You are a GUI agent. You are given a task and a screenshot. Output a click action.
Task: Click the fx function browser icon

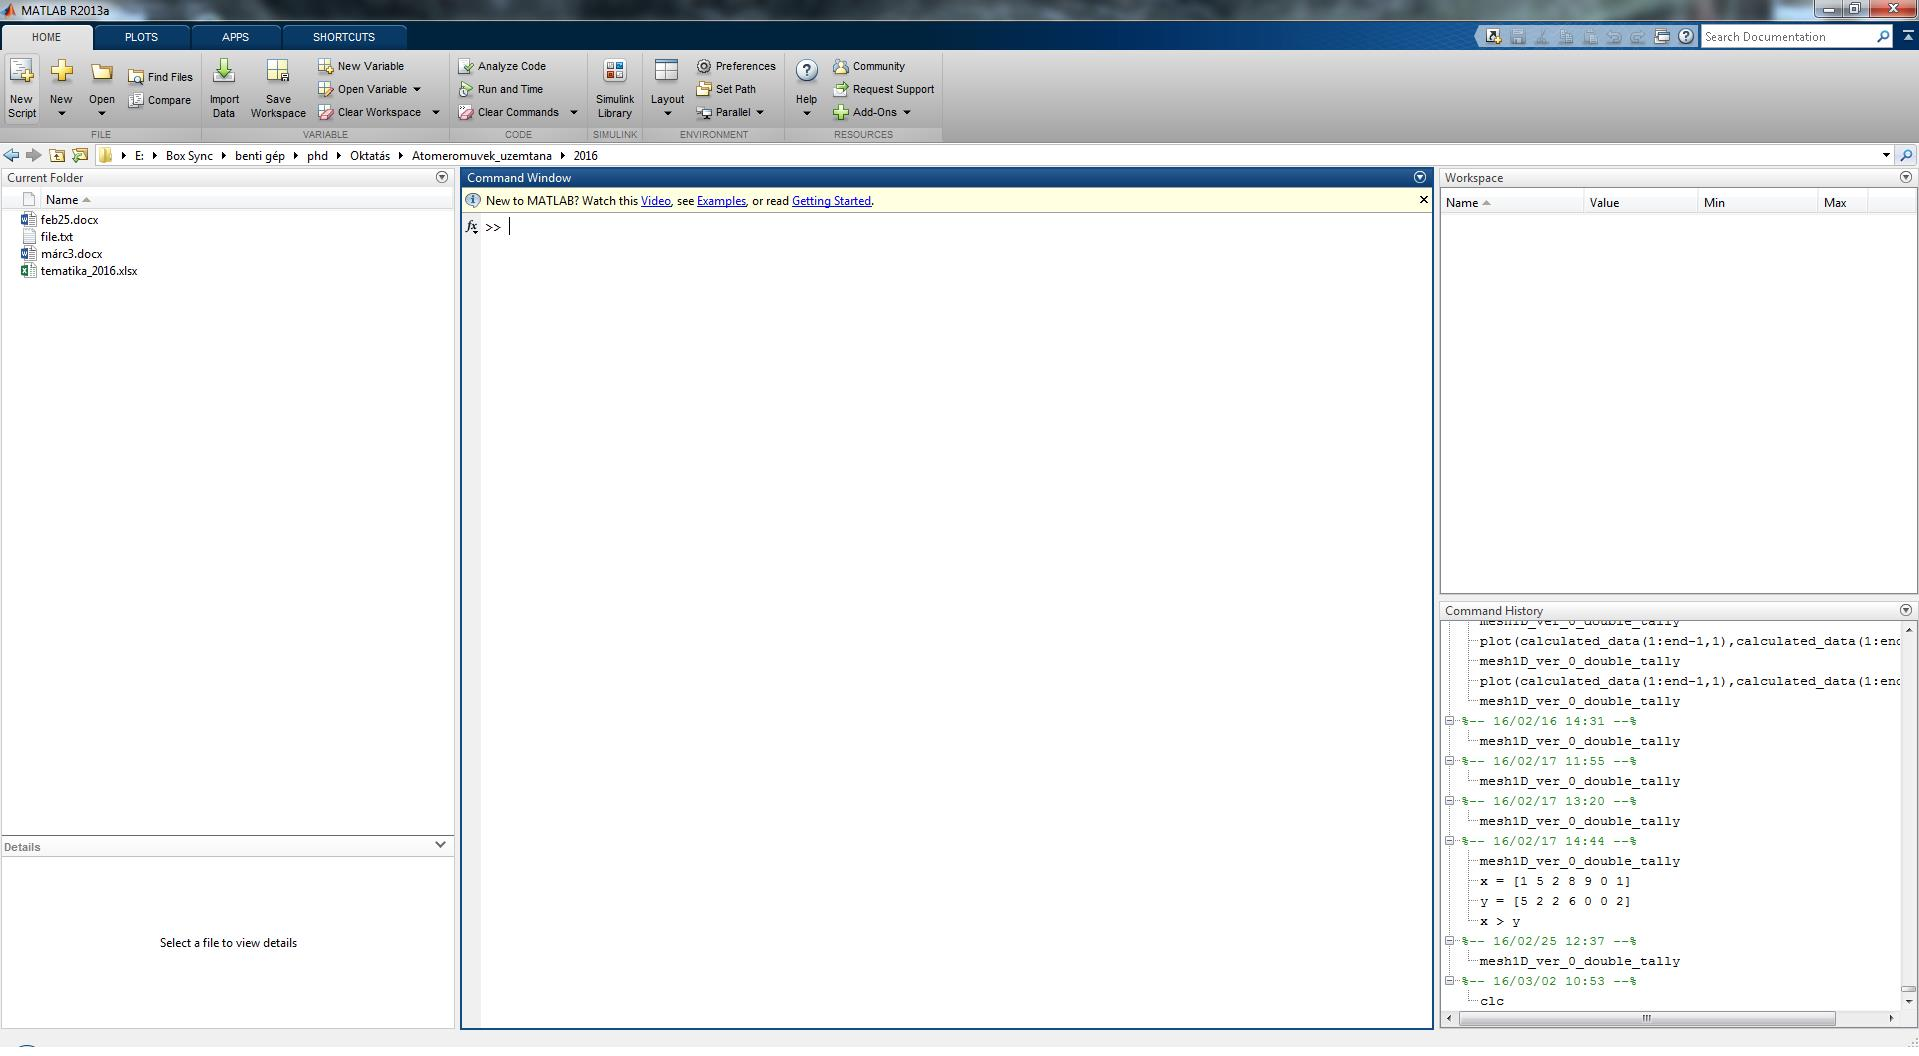point(472,227)
